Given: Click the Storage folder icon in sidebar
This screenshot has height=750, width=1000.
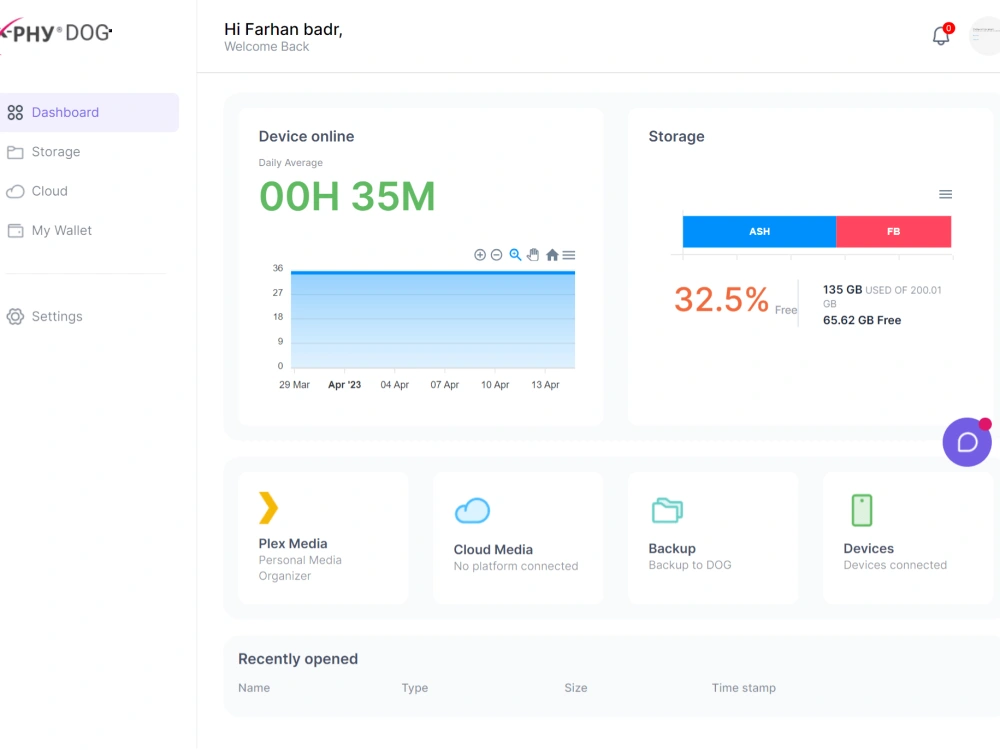Looking at the screenshot, I should click(x=15, y=152).
